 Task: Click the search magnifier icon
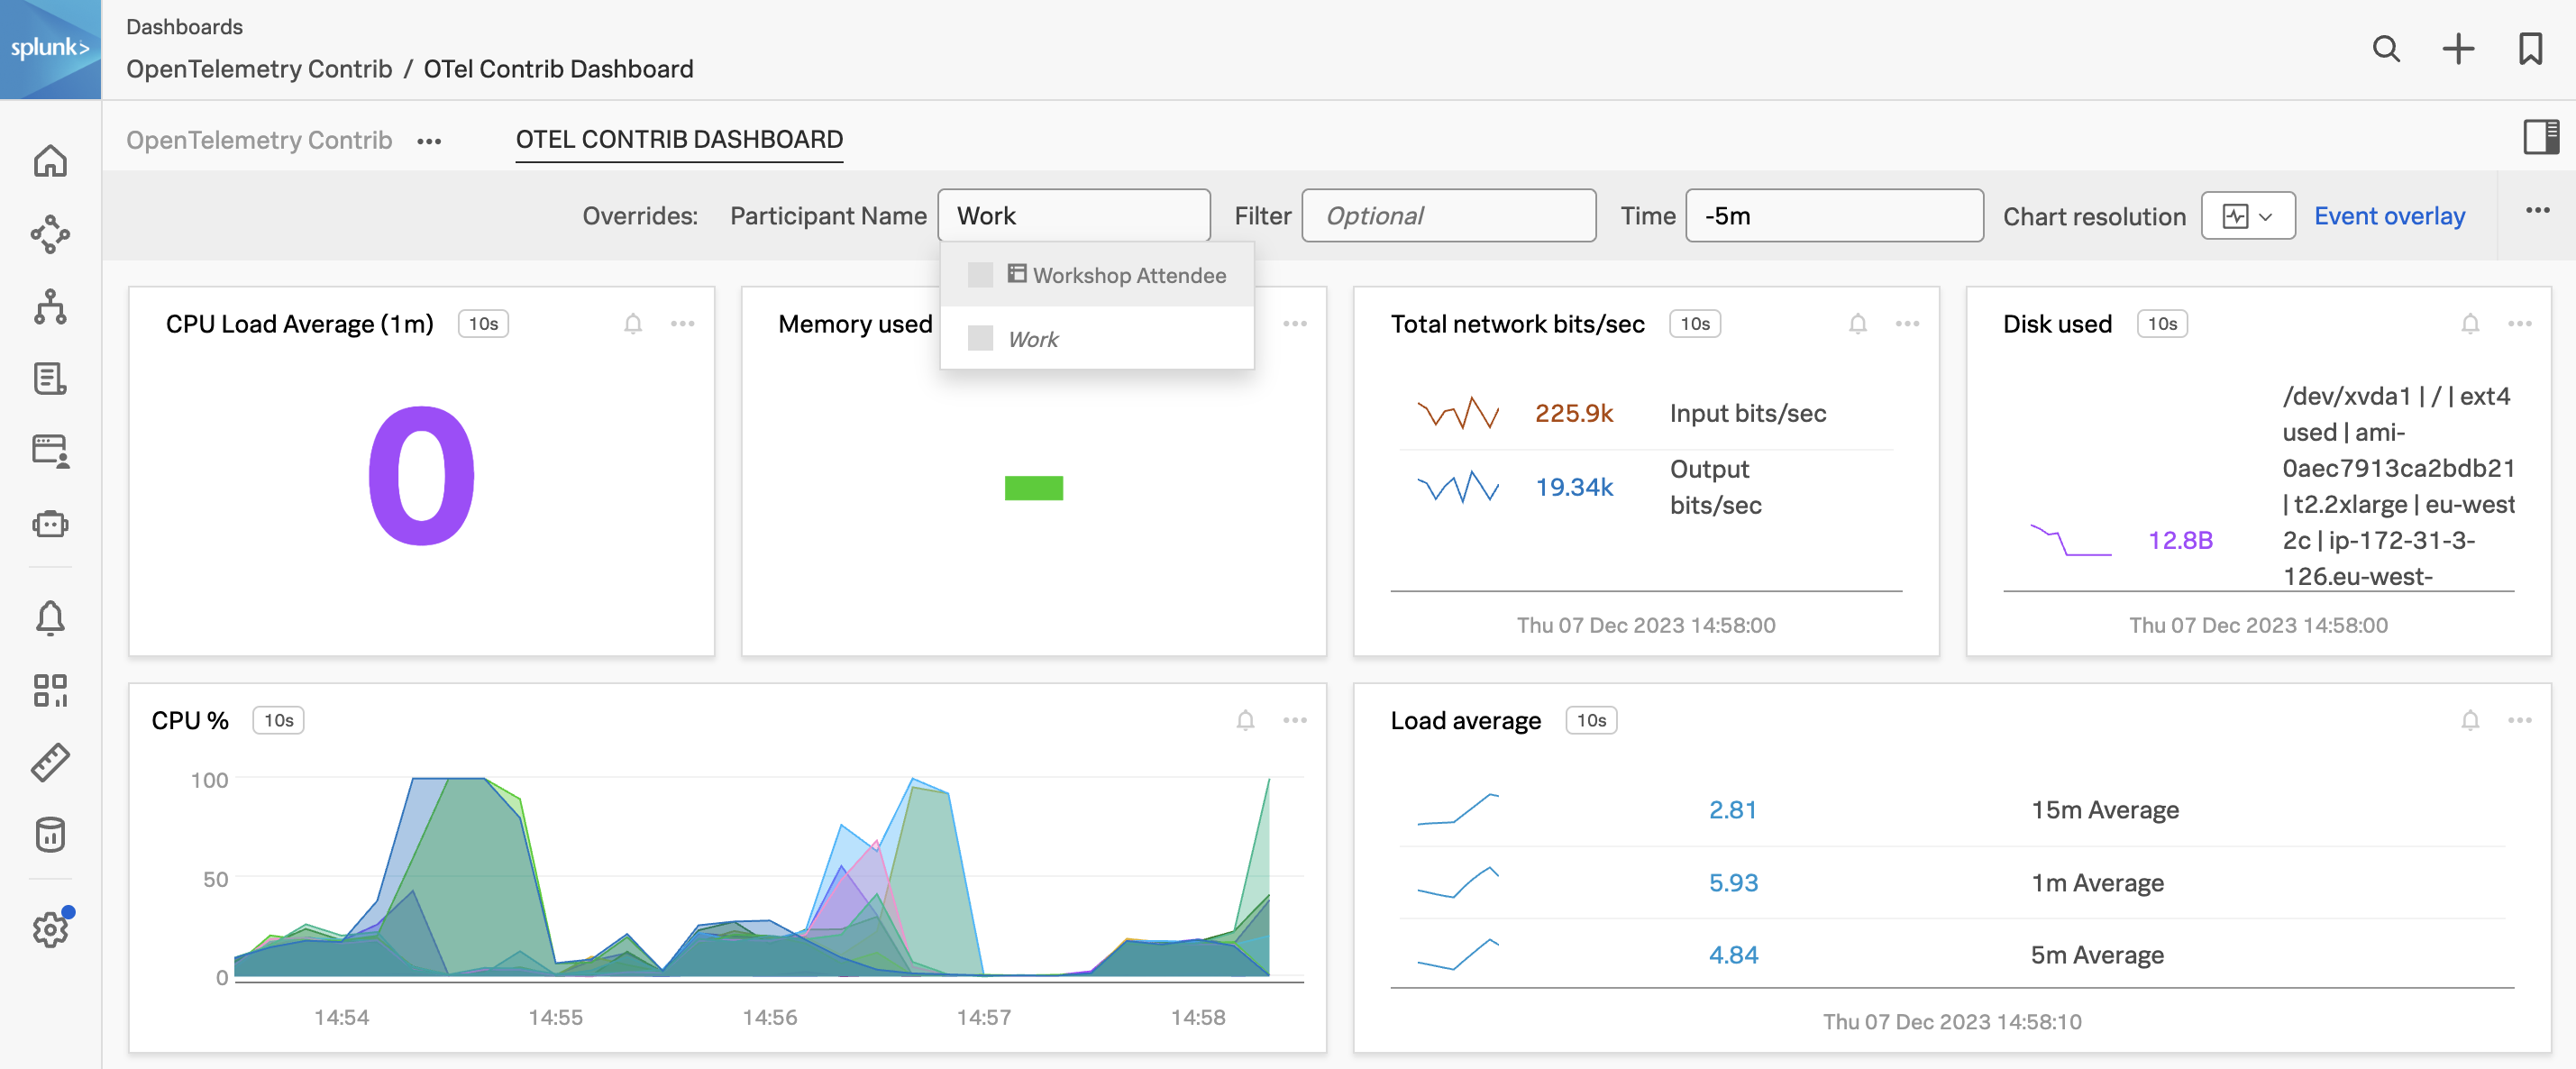point(2386,48)
